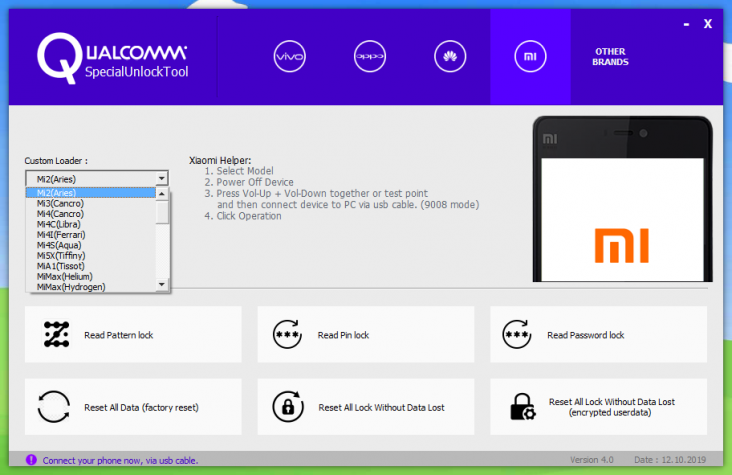Choose MiMax(Hydrogen) loader
Viewport: 732px width, 475px height.
coord(91,287)
